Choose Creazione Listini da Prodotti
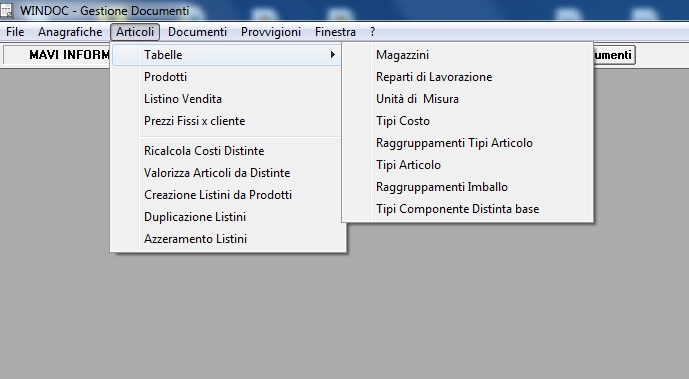Image resolution: width=689 pixels, height=379 pixels. pyautogui.click(x=227, y=195)
